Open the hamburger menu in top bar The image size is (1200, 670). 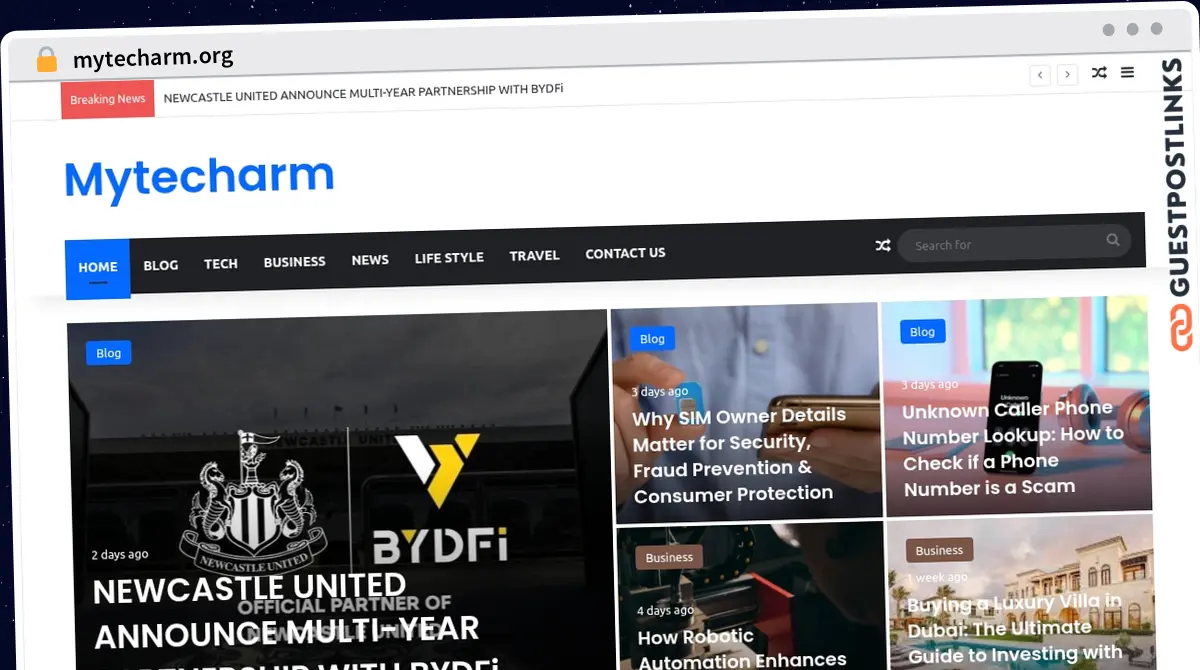coord(1127,72)
